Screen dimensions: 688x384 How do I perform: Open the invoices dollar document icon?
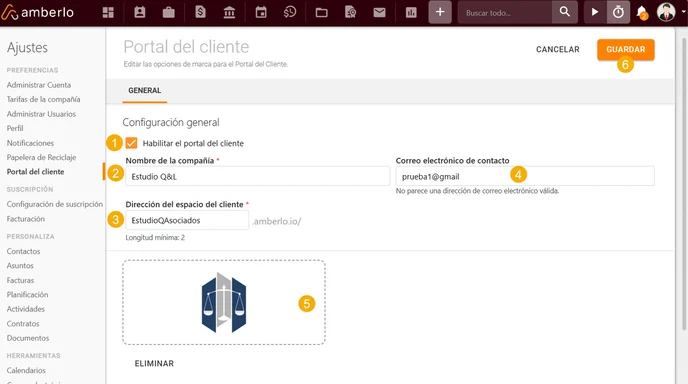(x=200, y=12)
